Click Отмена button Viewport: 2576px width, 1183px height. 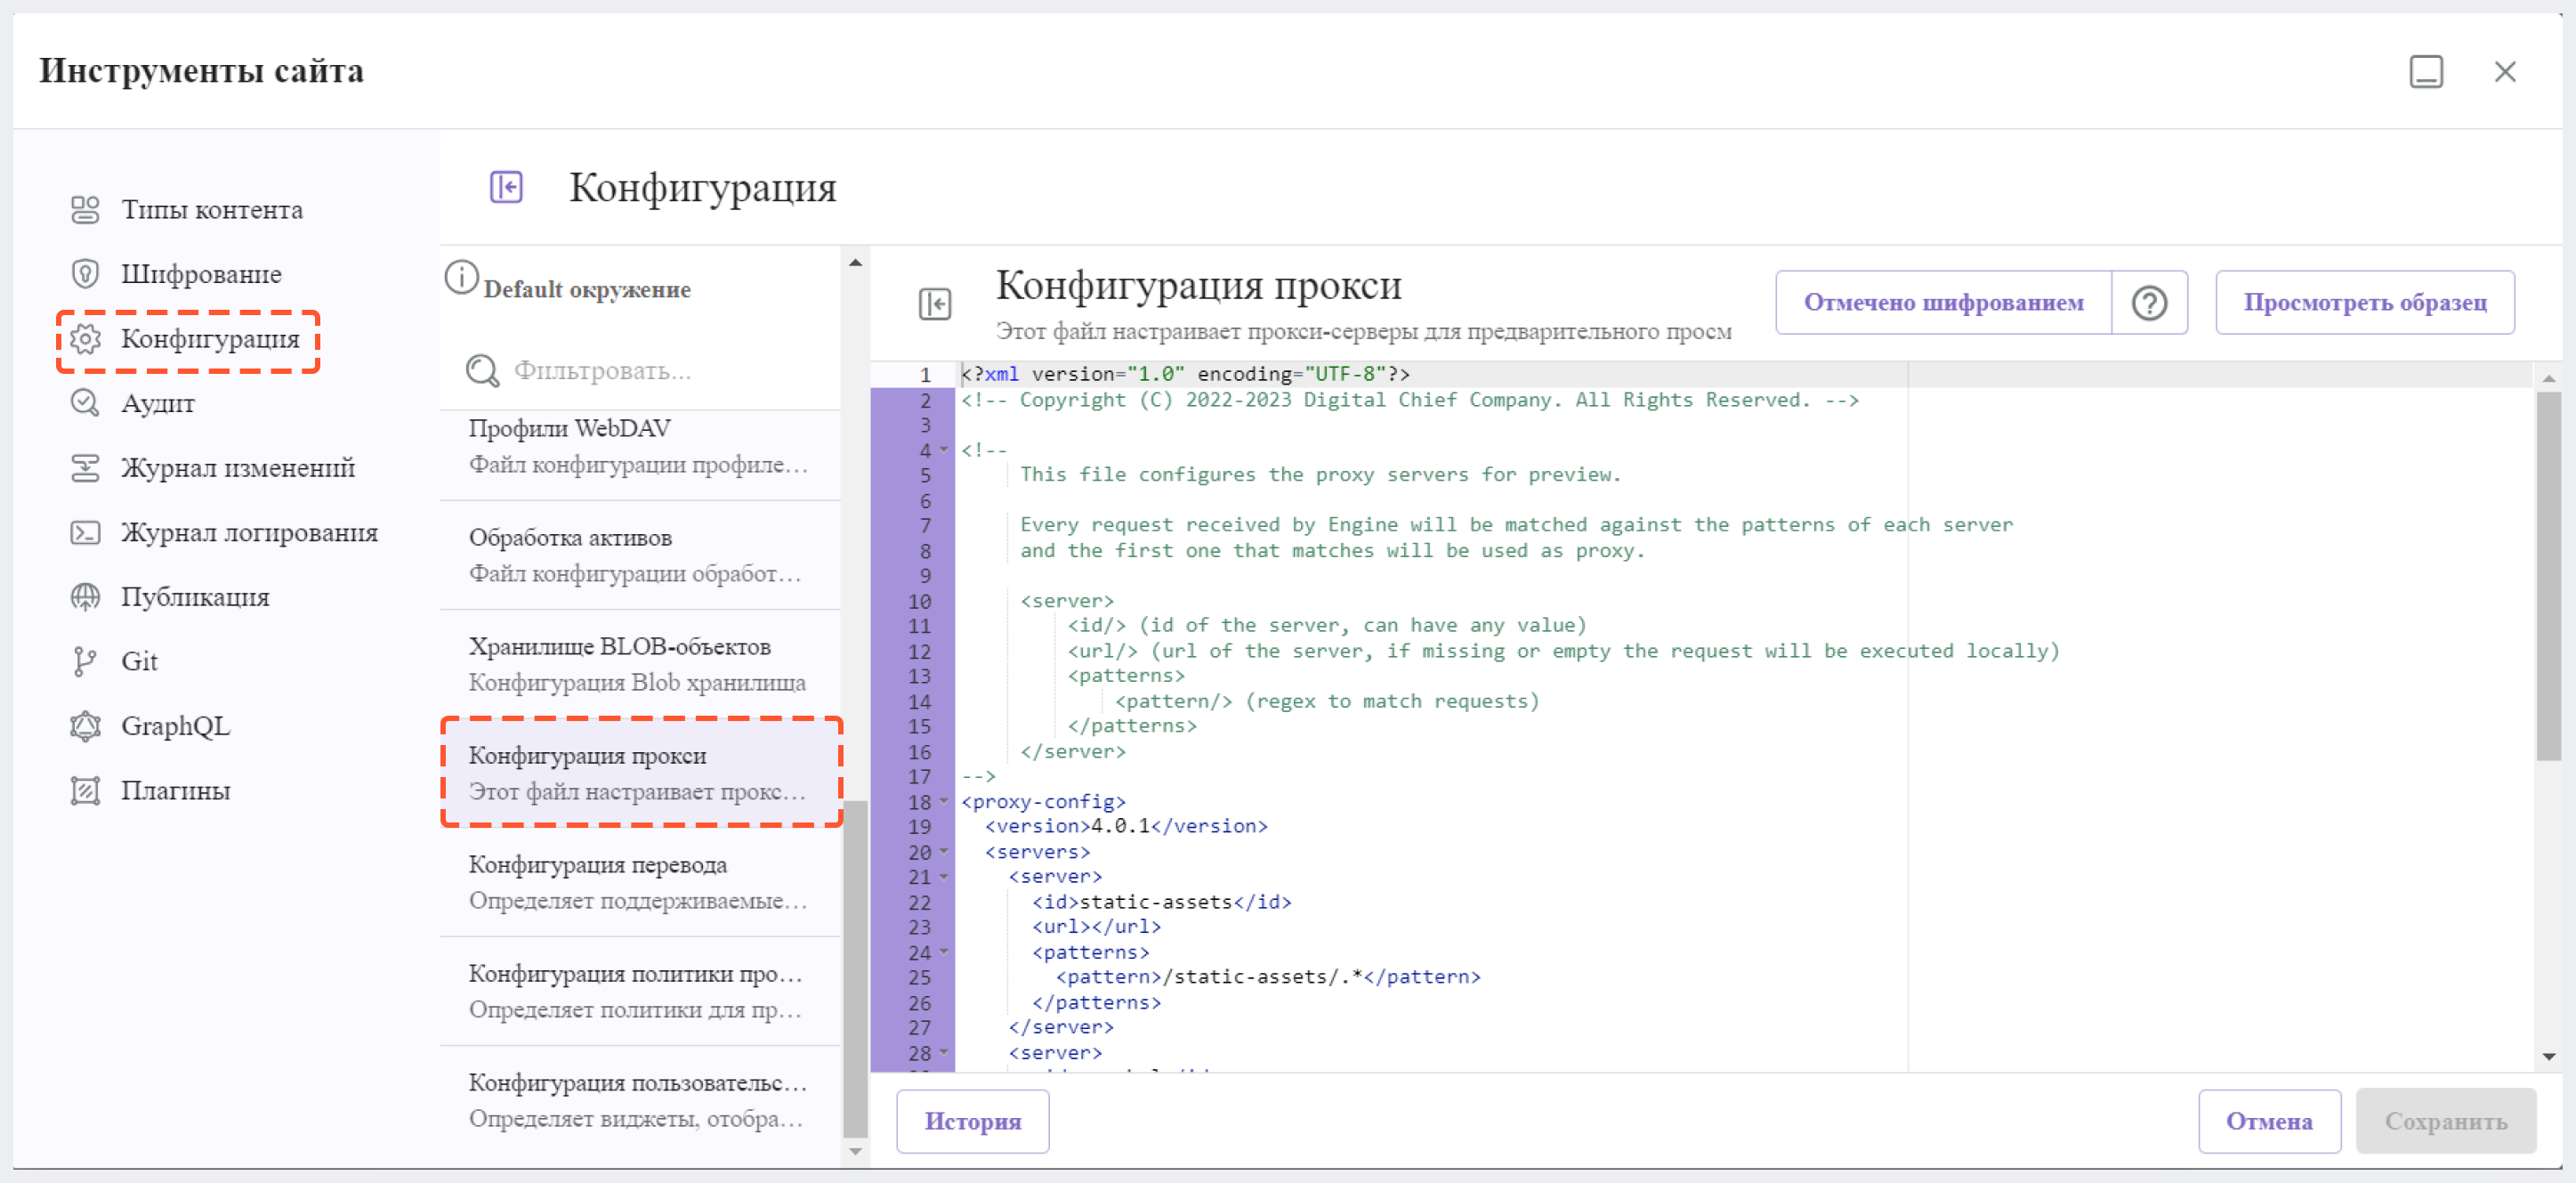(2269, 1122)
